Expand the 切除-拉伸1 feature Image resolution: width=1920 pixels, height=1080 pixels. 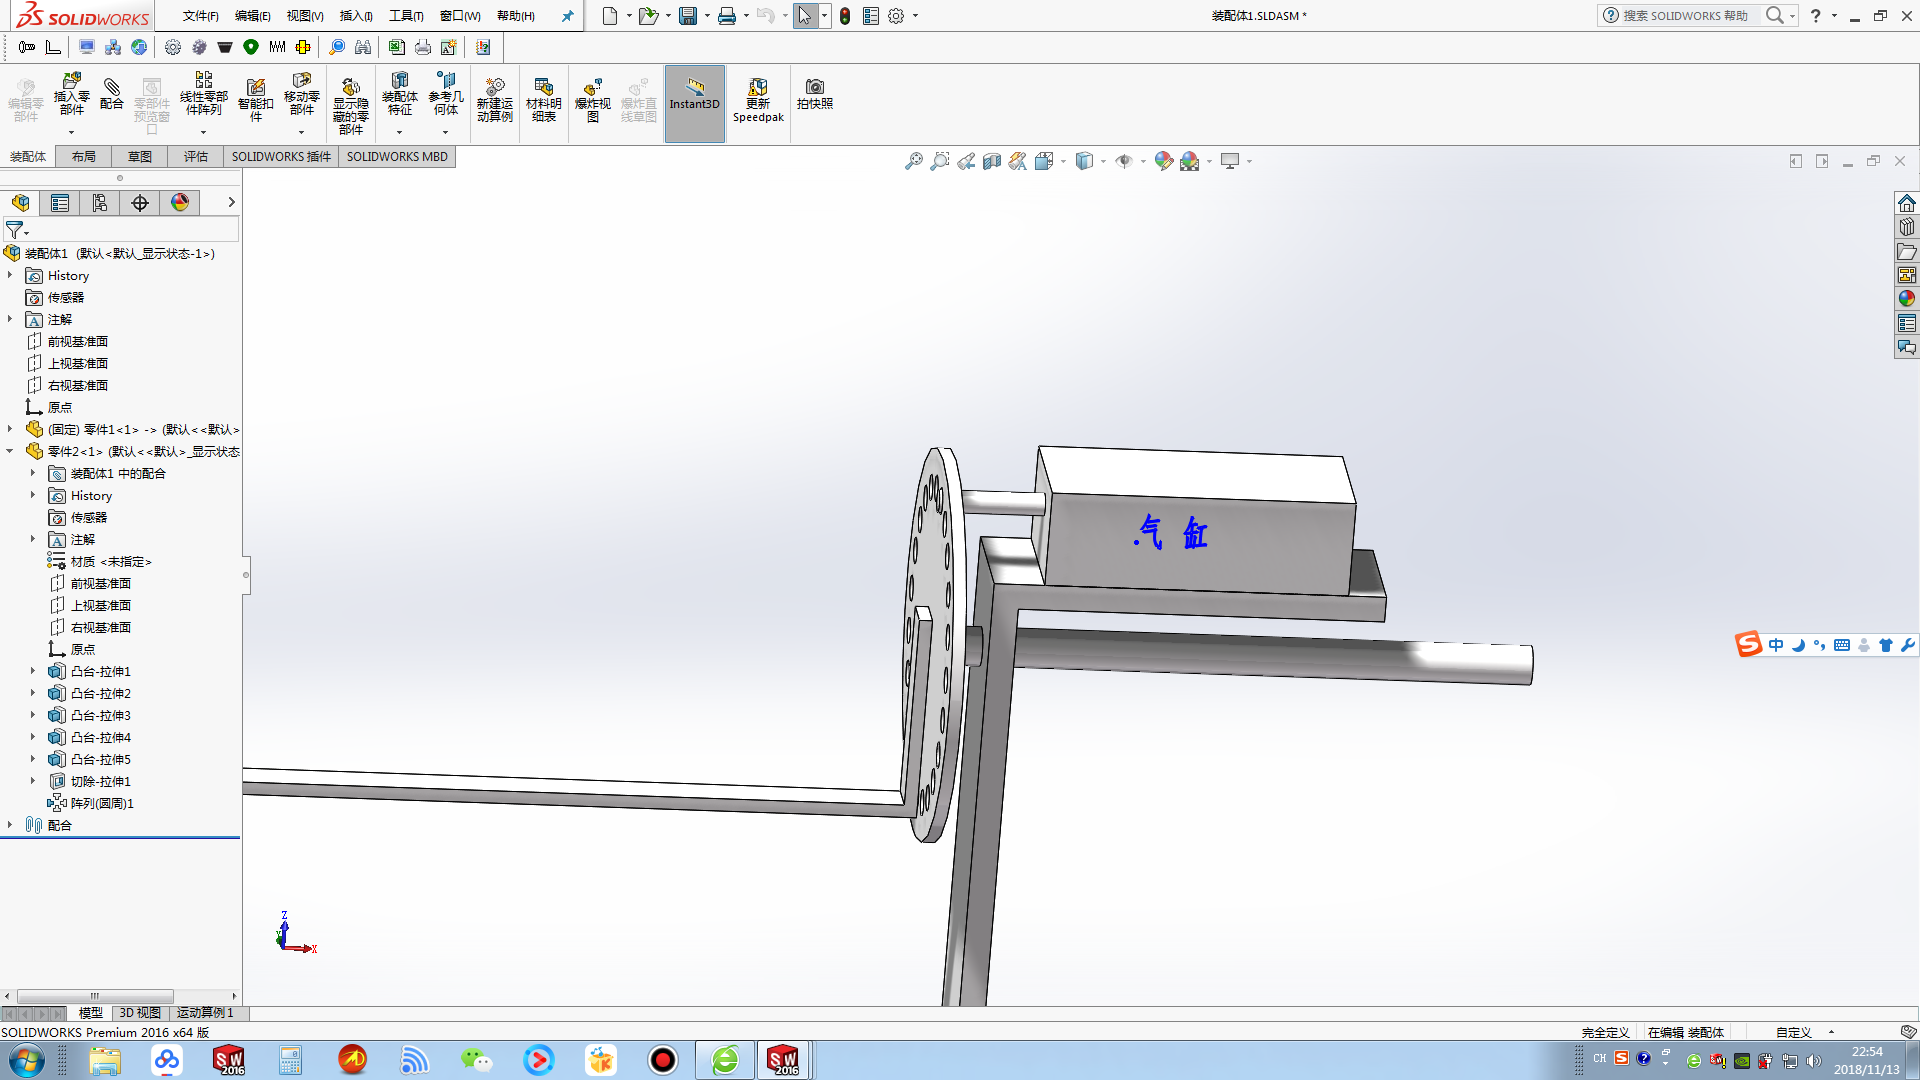click(33, 781)
